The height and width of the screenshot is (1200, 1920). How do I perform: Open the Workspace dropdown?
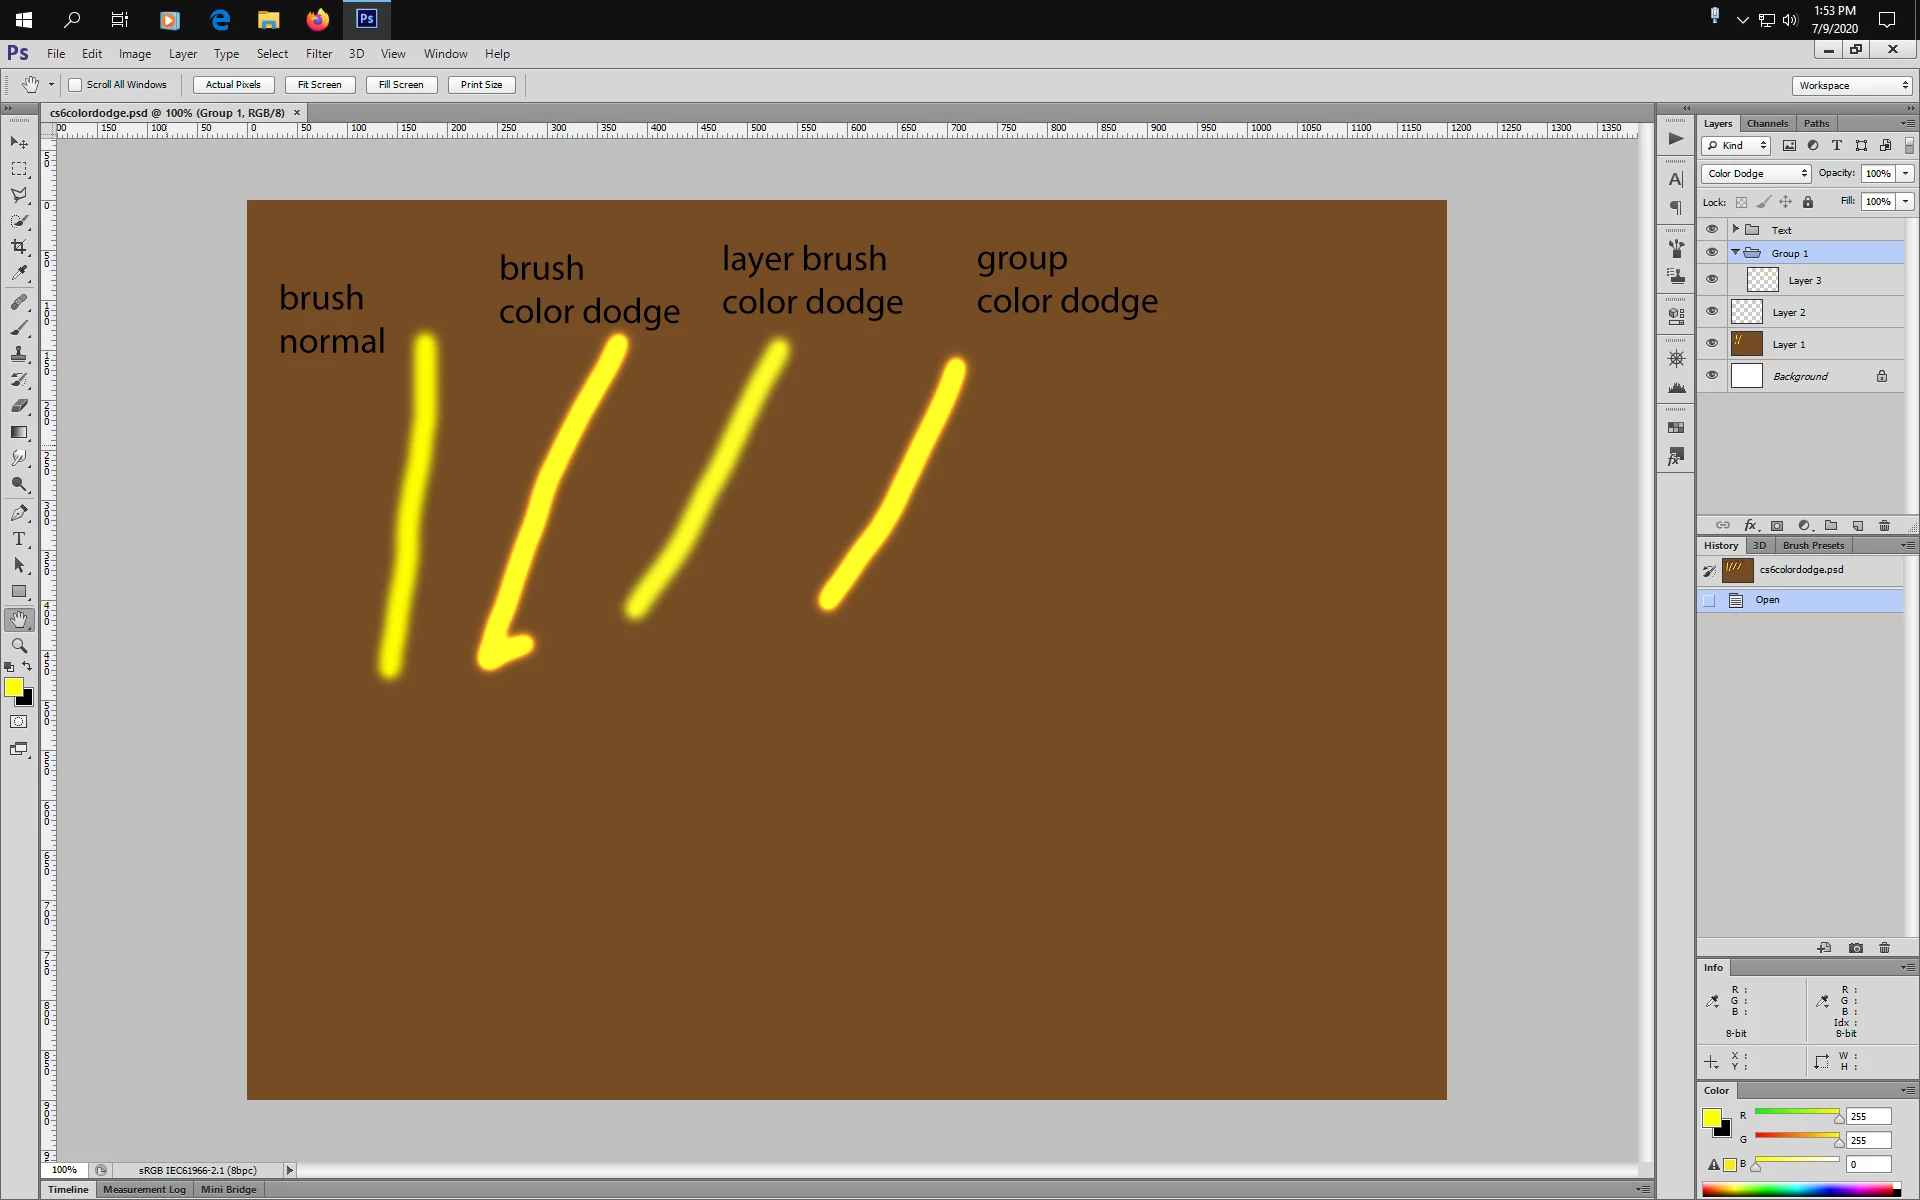point(1852,86)
